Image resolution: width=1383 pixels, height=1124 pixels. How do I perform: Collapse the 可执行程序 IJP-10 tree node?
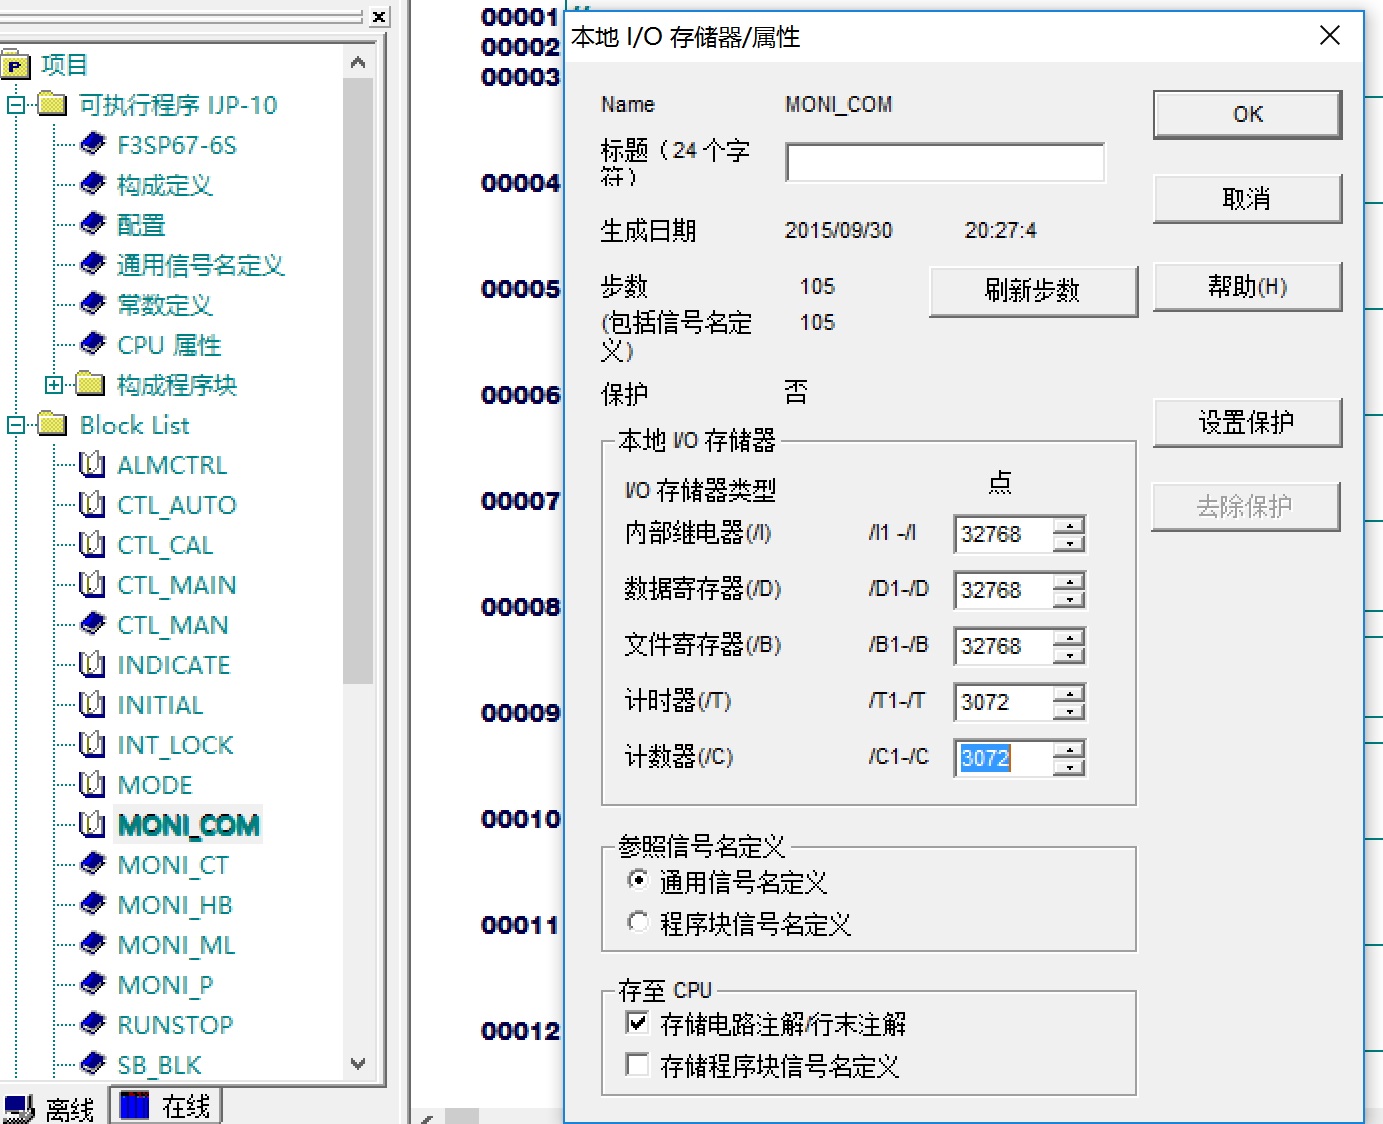16,105
